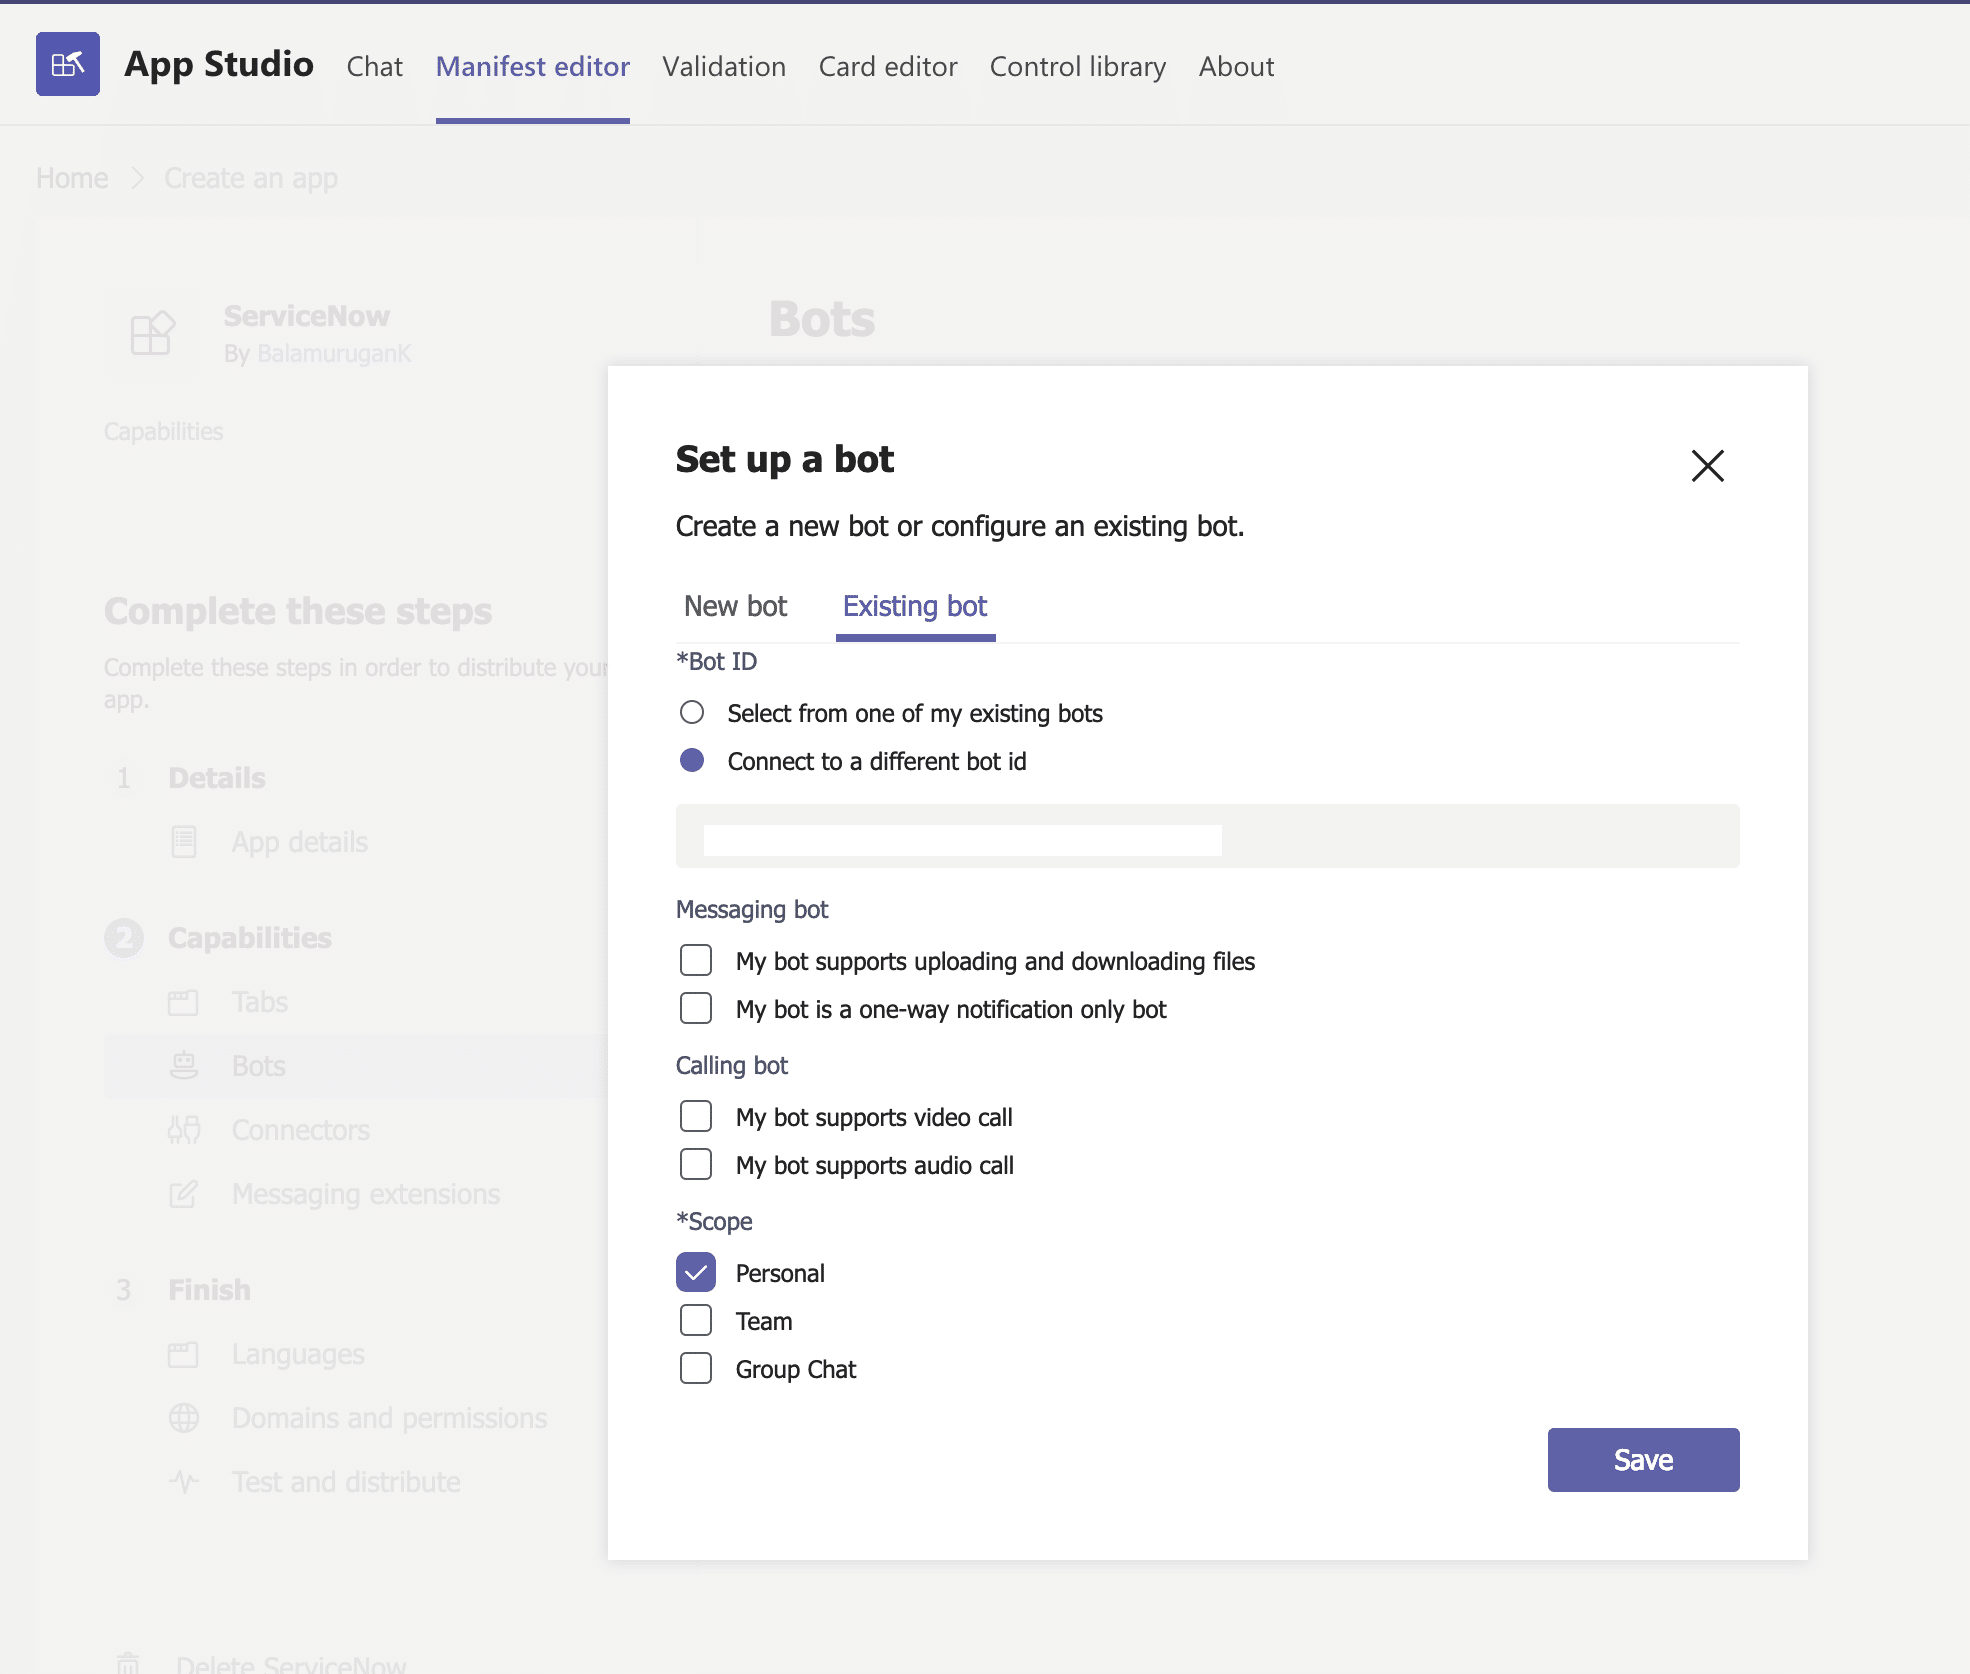Image resolution: width=1970 pixels, height=1674 pixels.
Task: Go to Home breadcrumb link
Action: [72, 178]
